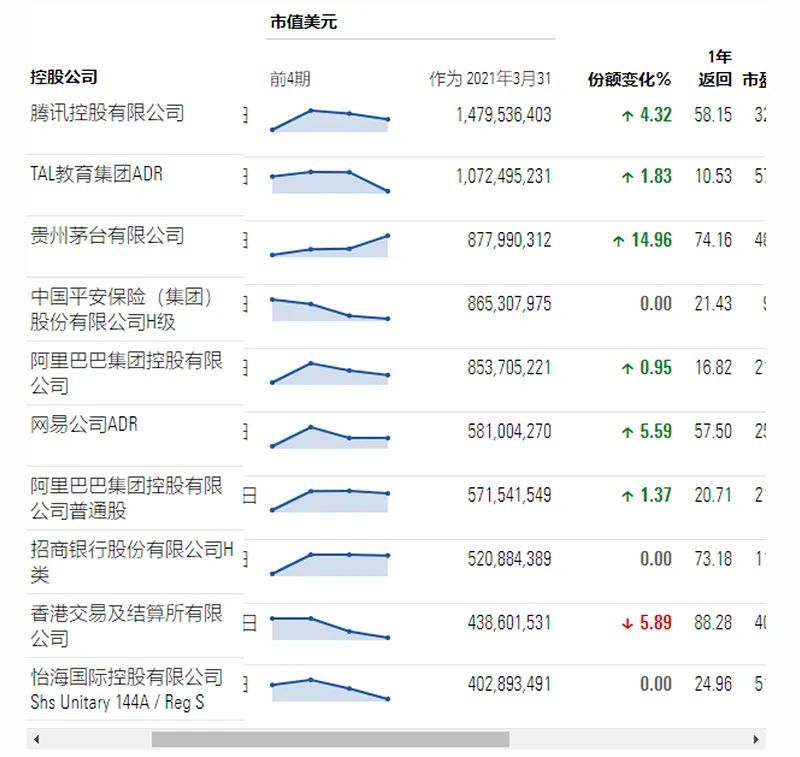The height and width of the screenshot is (757, 800).
Task: Select market value 877,990,312
Action: coord(509,240)
